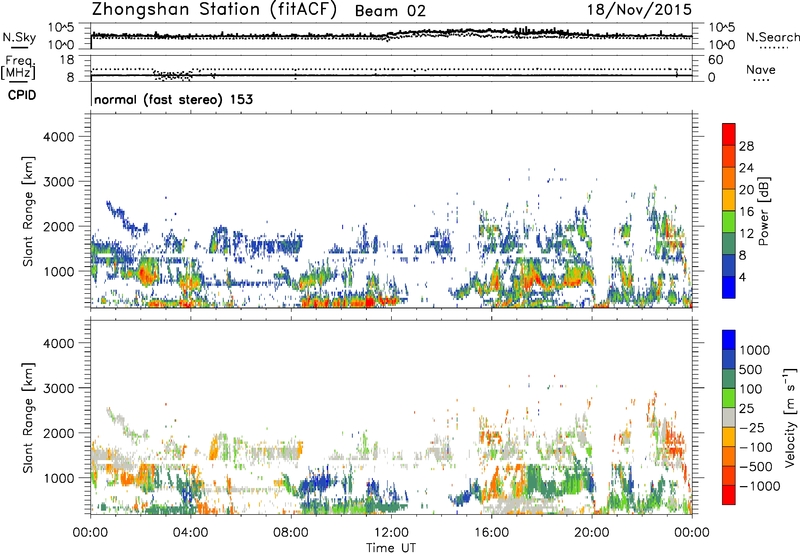Pick the gray Velocity colorbar segment
This screenshot has width=800, height=554.
[x=729, y=418]
